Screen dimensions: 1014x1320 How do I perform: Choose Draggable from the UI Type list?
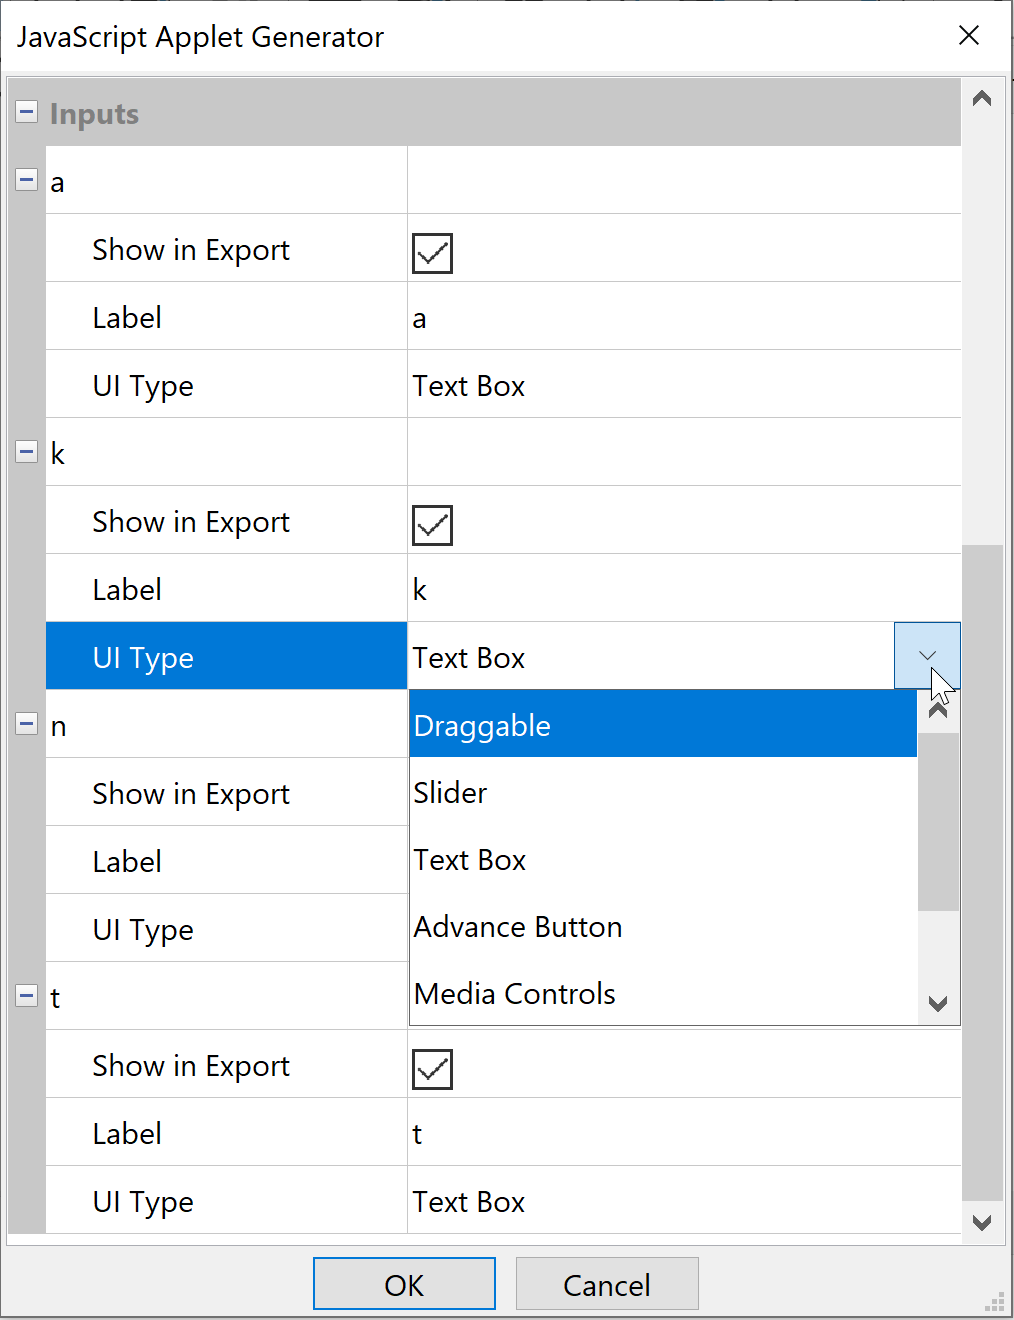click(x=662, y=725)
